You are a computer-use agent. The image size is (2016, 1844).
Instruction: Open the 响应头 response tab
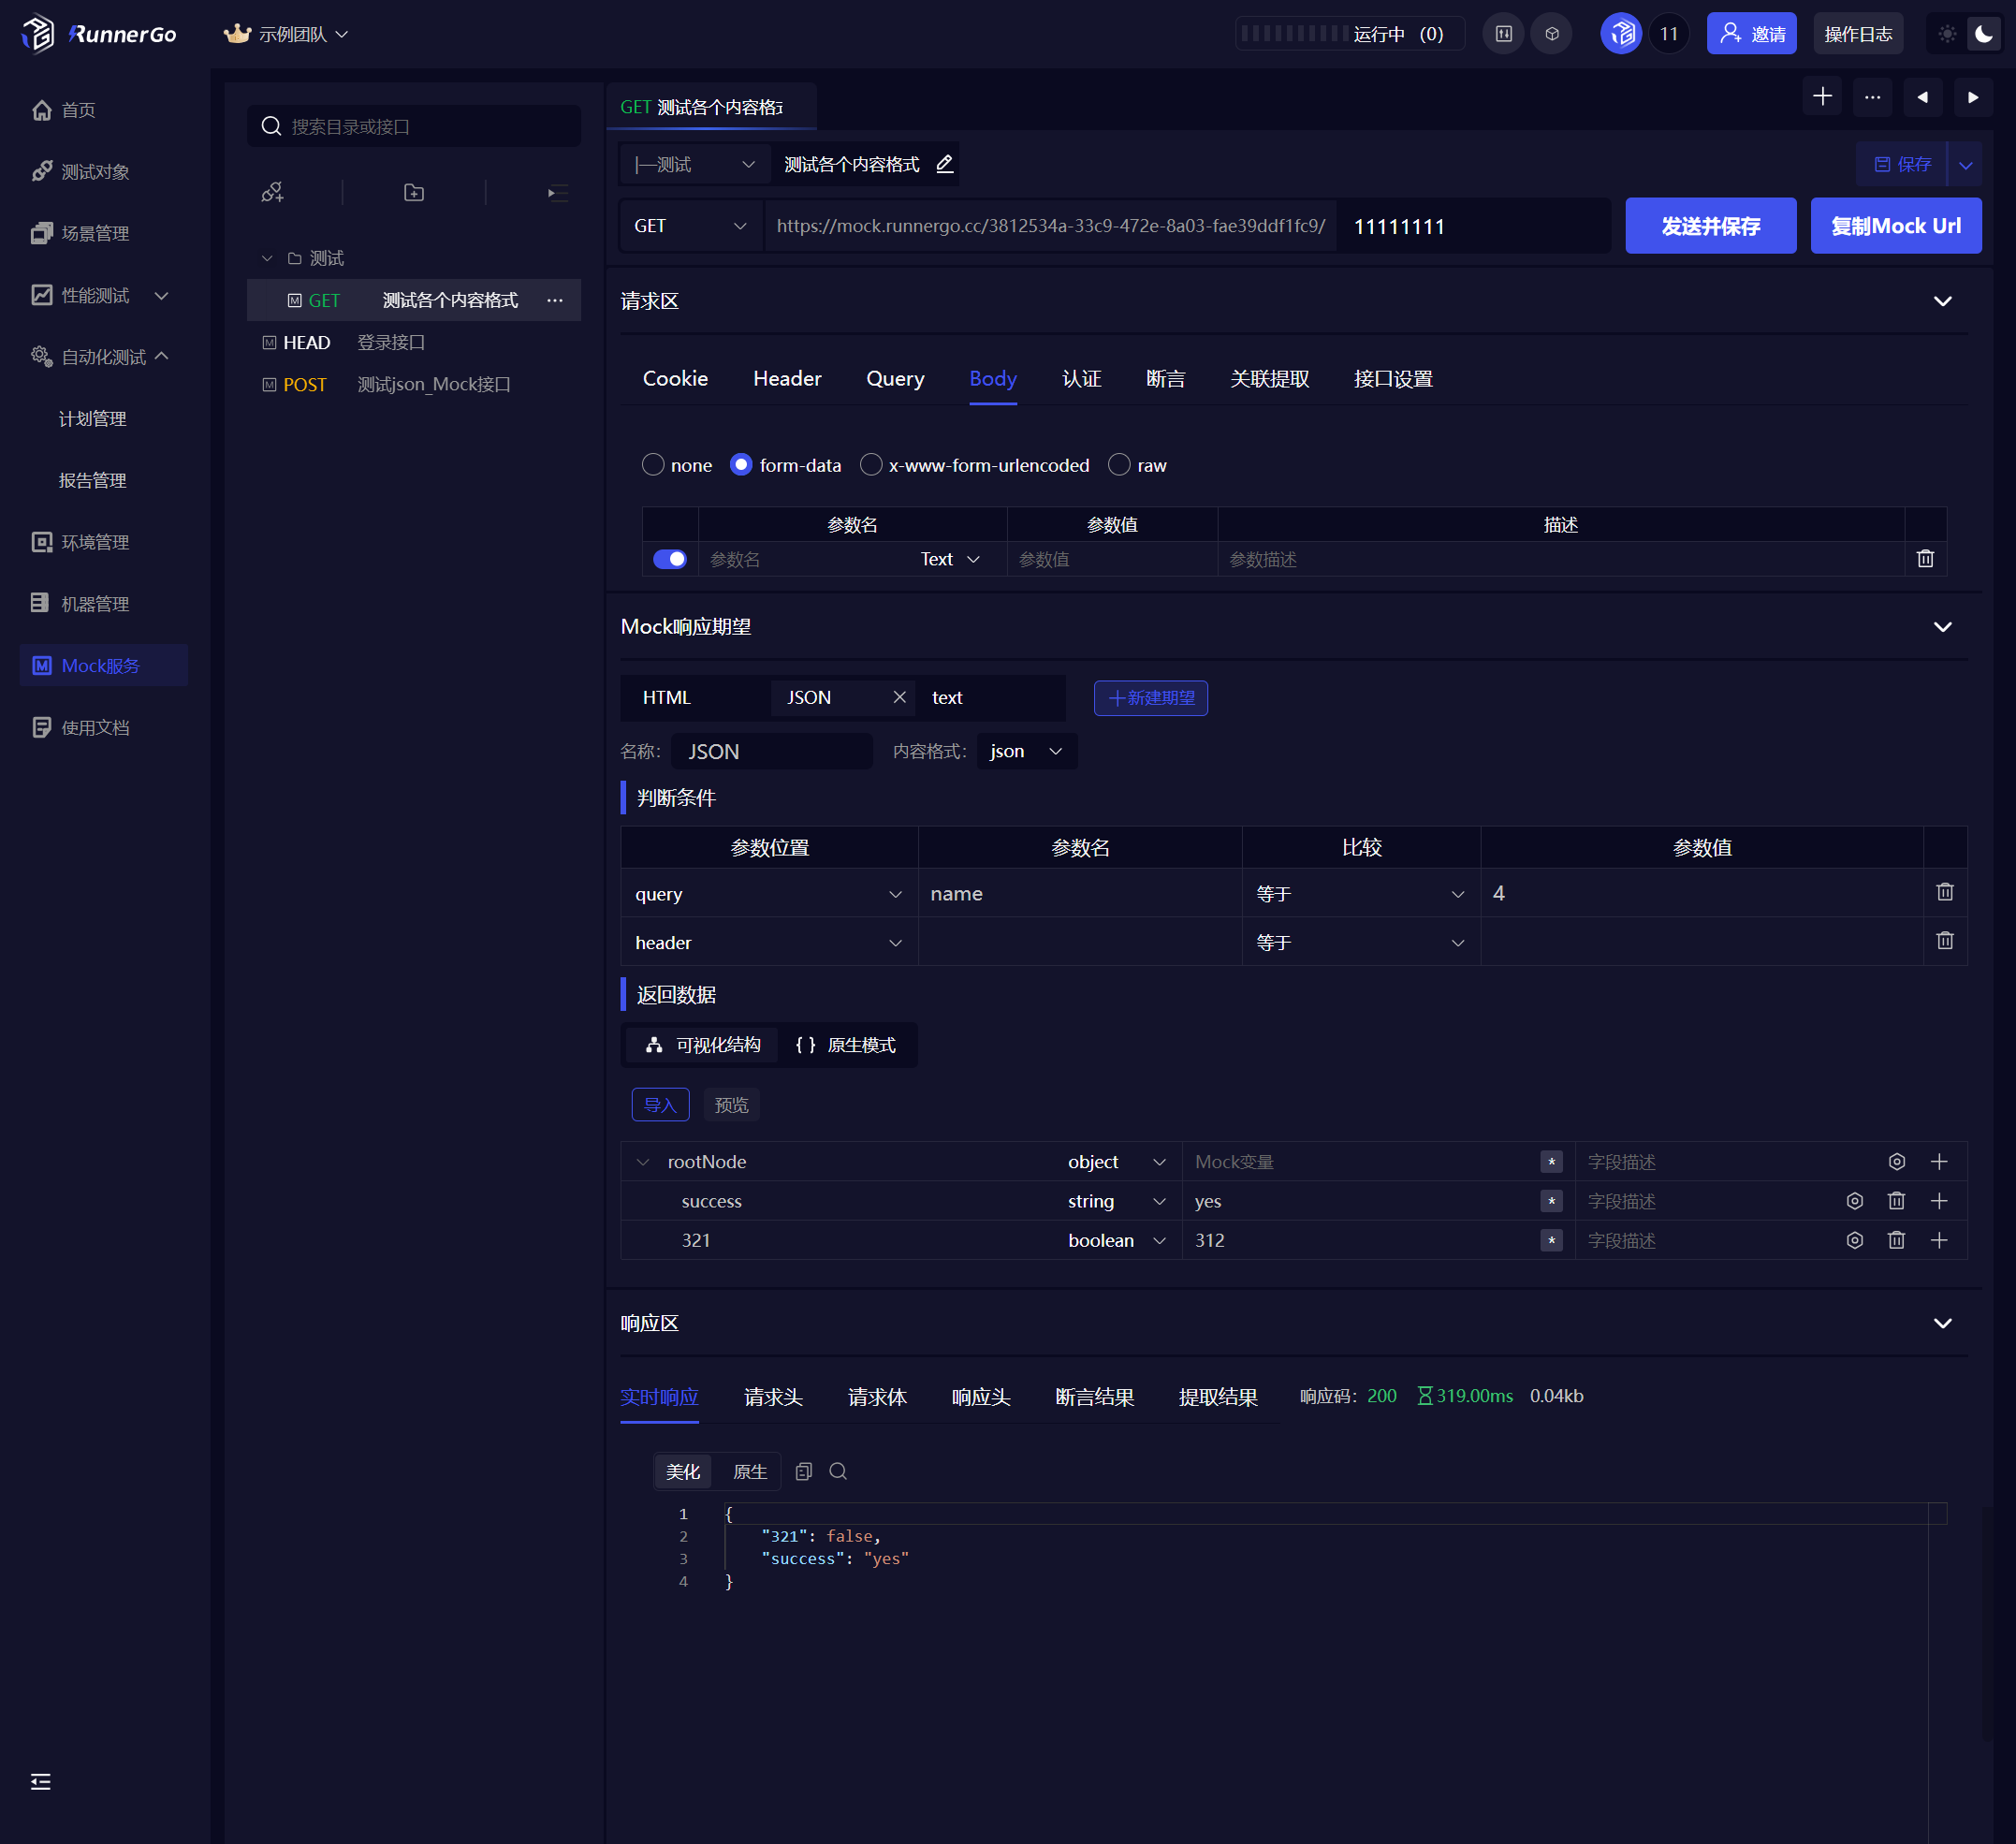(980, 1397)
